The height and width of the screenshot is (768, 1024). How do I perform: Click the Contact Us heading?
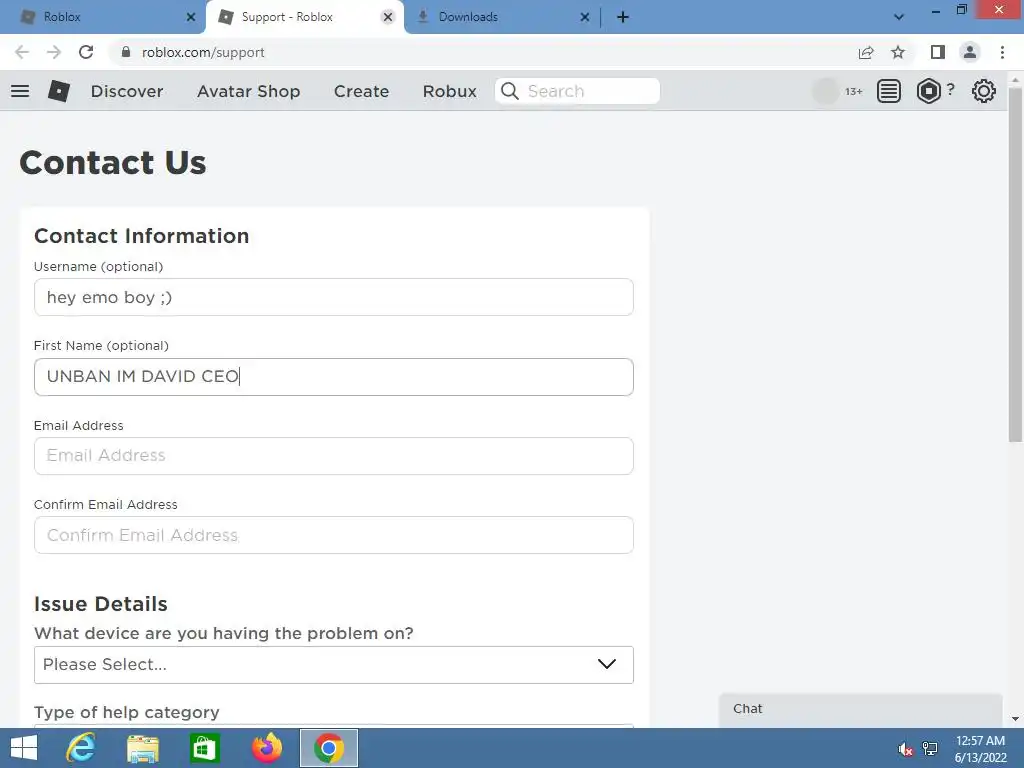(113, 162)
